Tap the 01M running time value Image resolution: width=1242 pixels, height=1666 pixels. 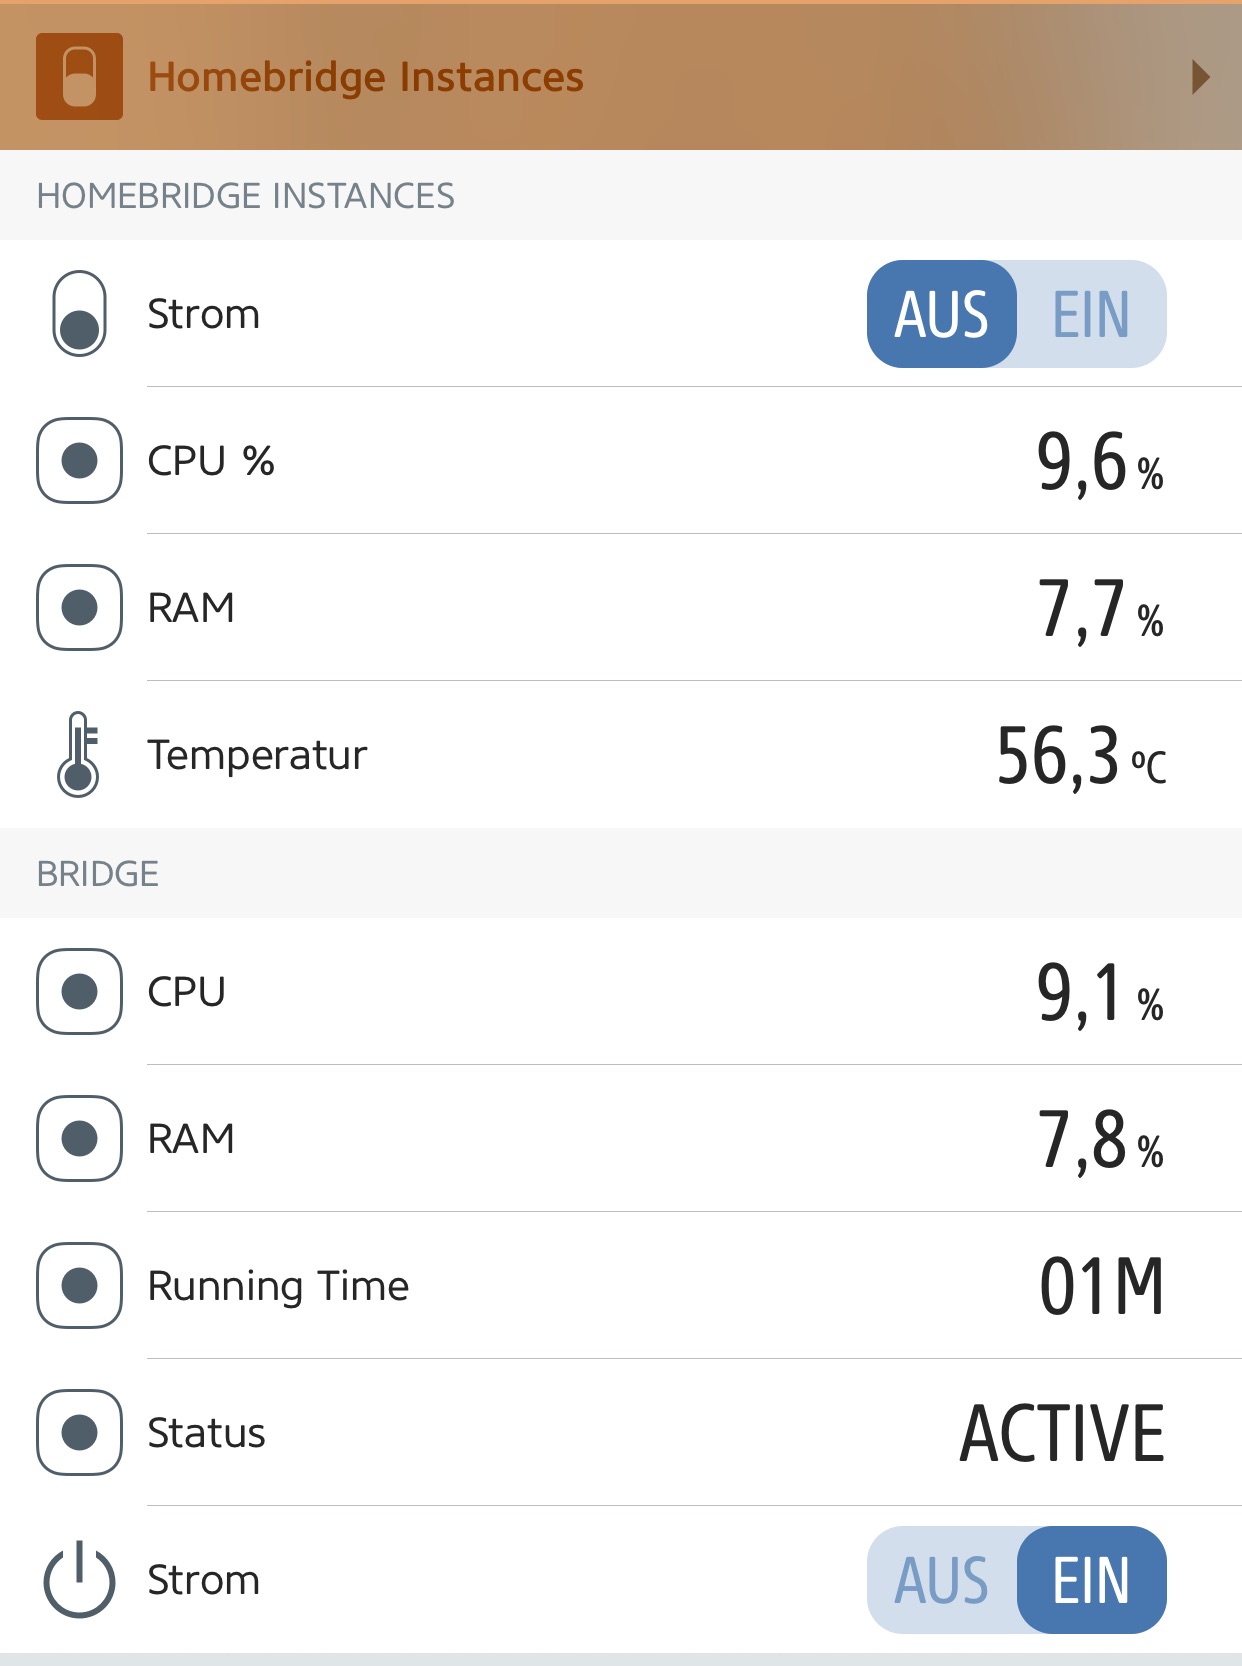click(x=1102, y=1286)
